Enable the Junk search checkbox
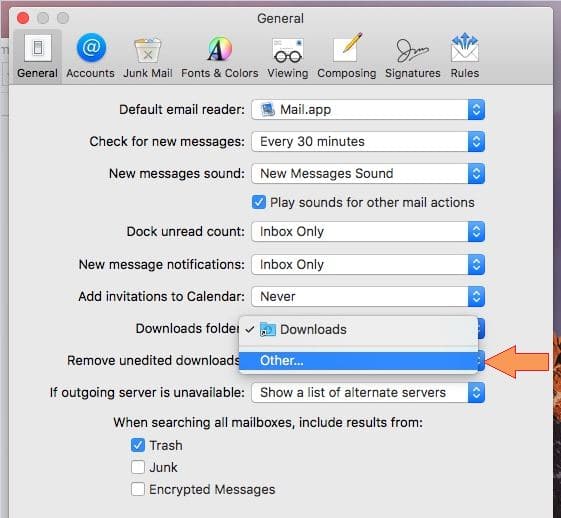Screen dimensions: 561x518 138,467
